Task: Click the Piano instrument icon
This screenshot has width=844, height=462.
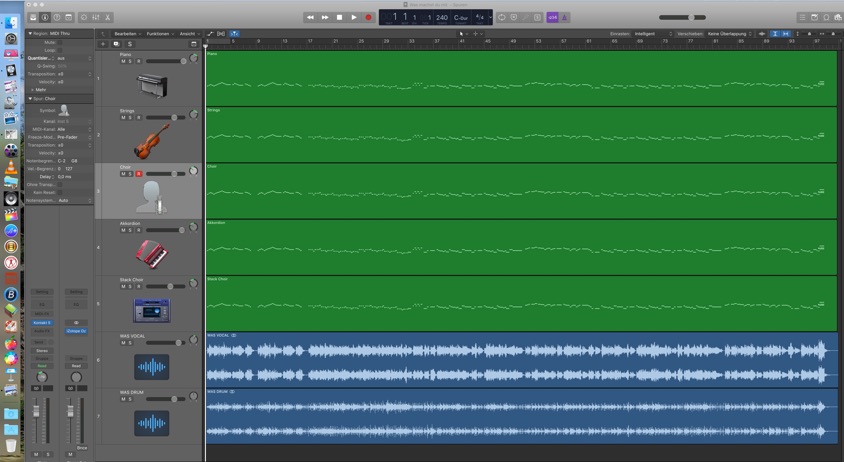Action: (x=152, y=85)
